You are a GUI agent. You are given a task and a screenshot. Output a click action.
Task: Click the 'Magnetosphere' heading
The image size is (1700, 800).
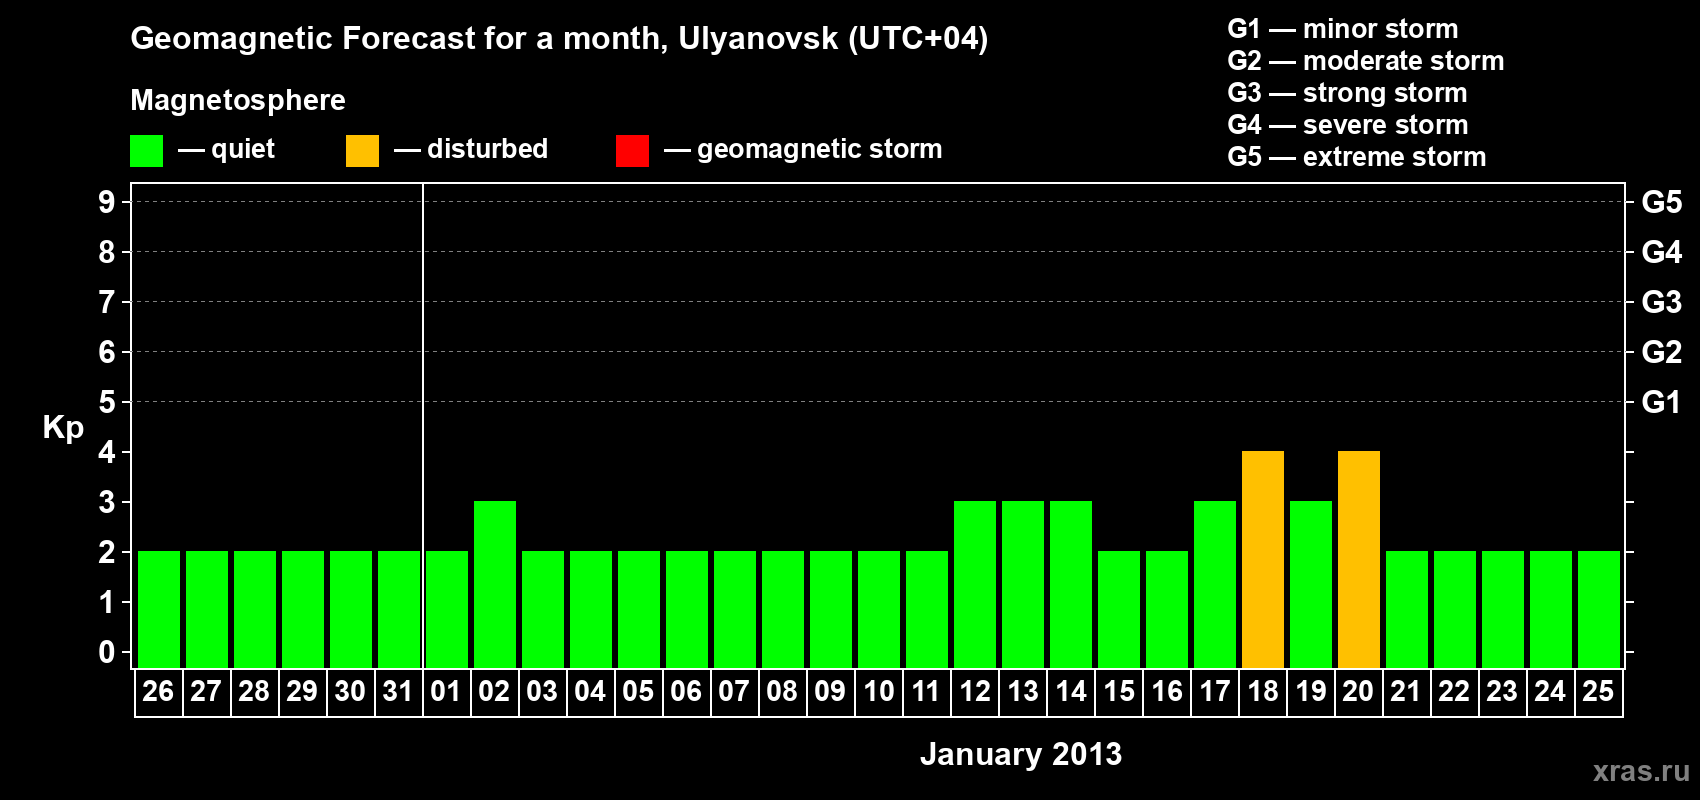(x=238, y=101)
